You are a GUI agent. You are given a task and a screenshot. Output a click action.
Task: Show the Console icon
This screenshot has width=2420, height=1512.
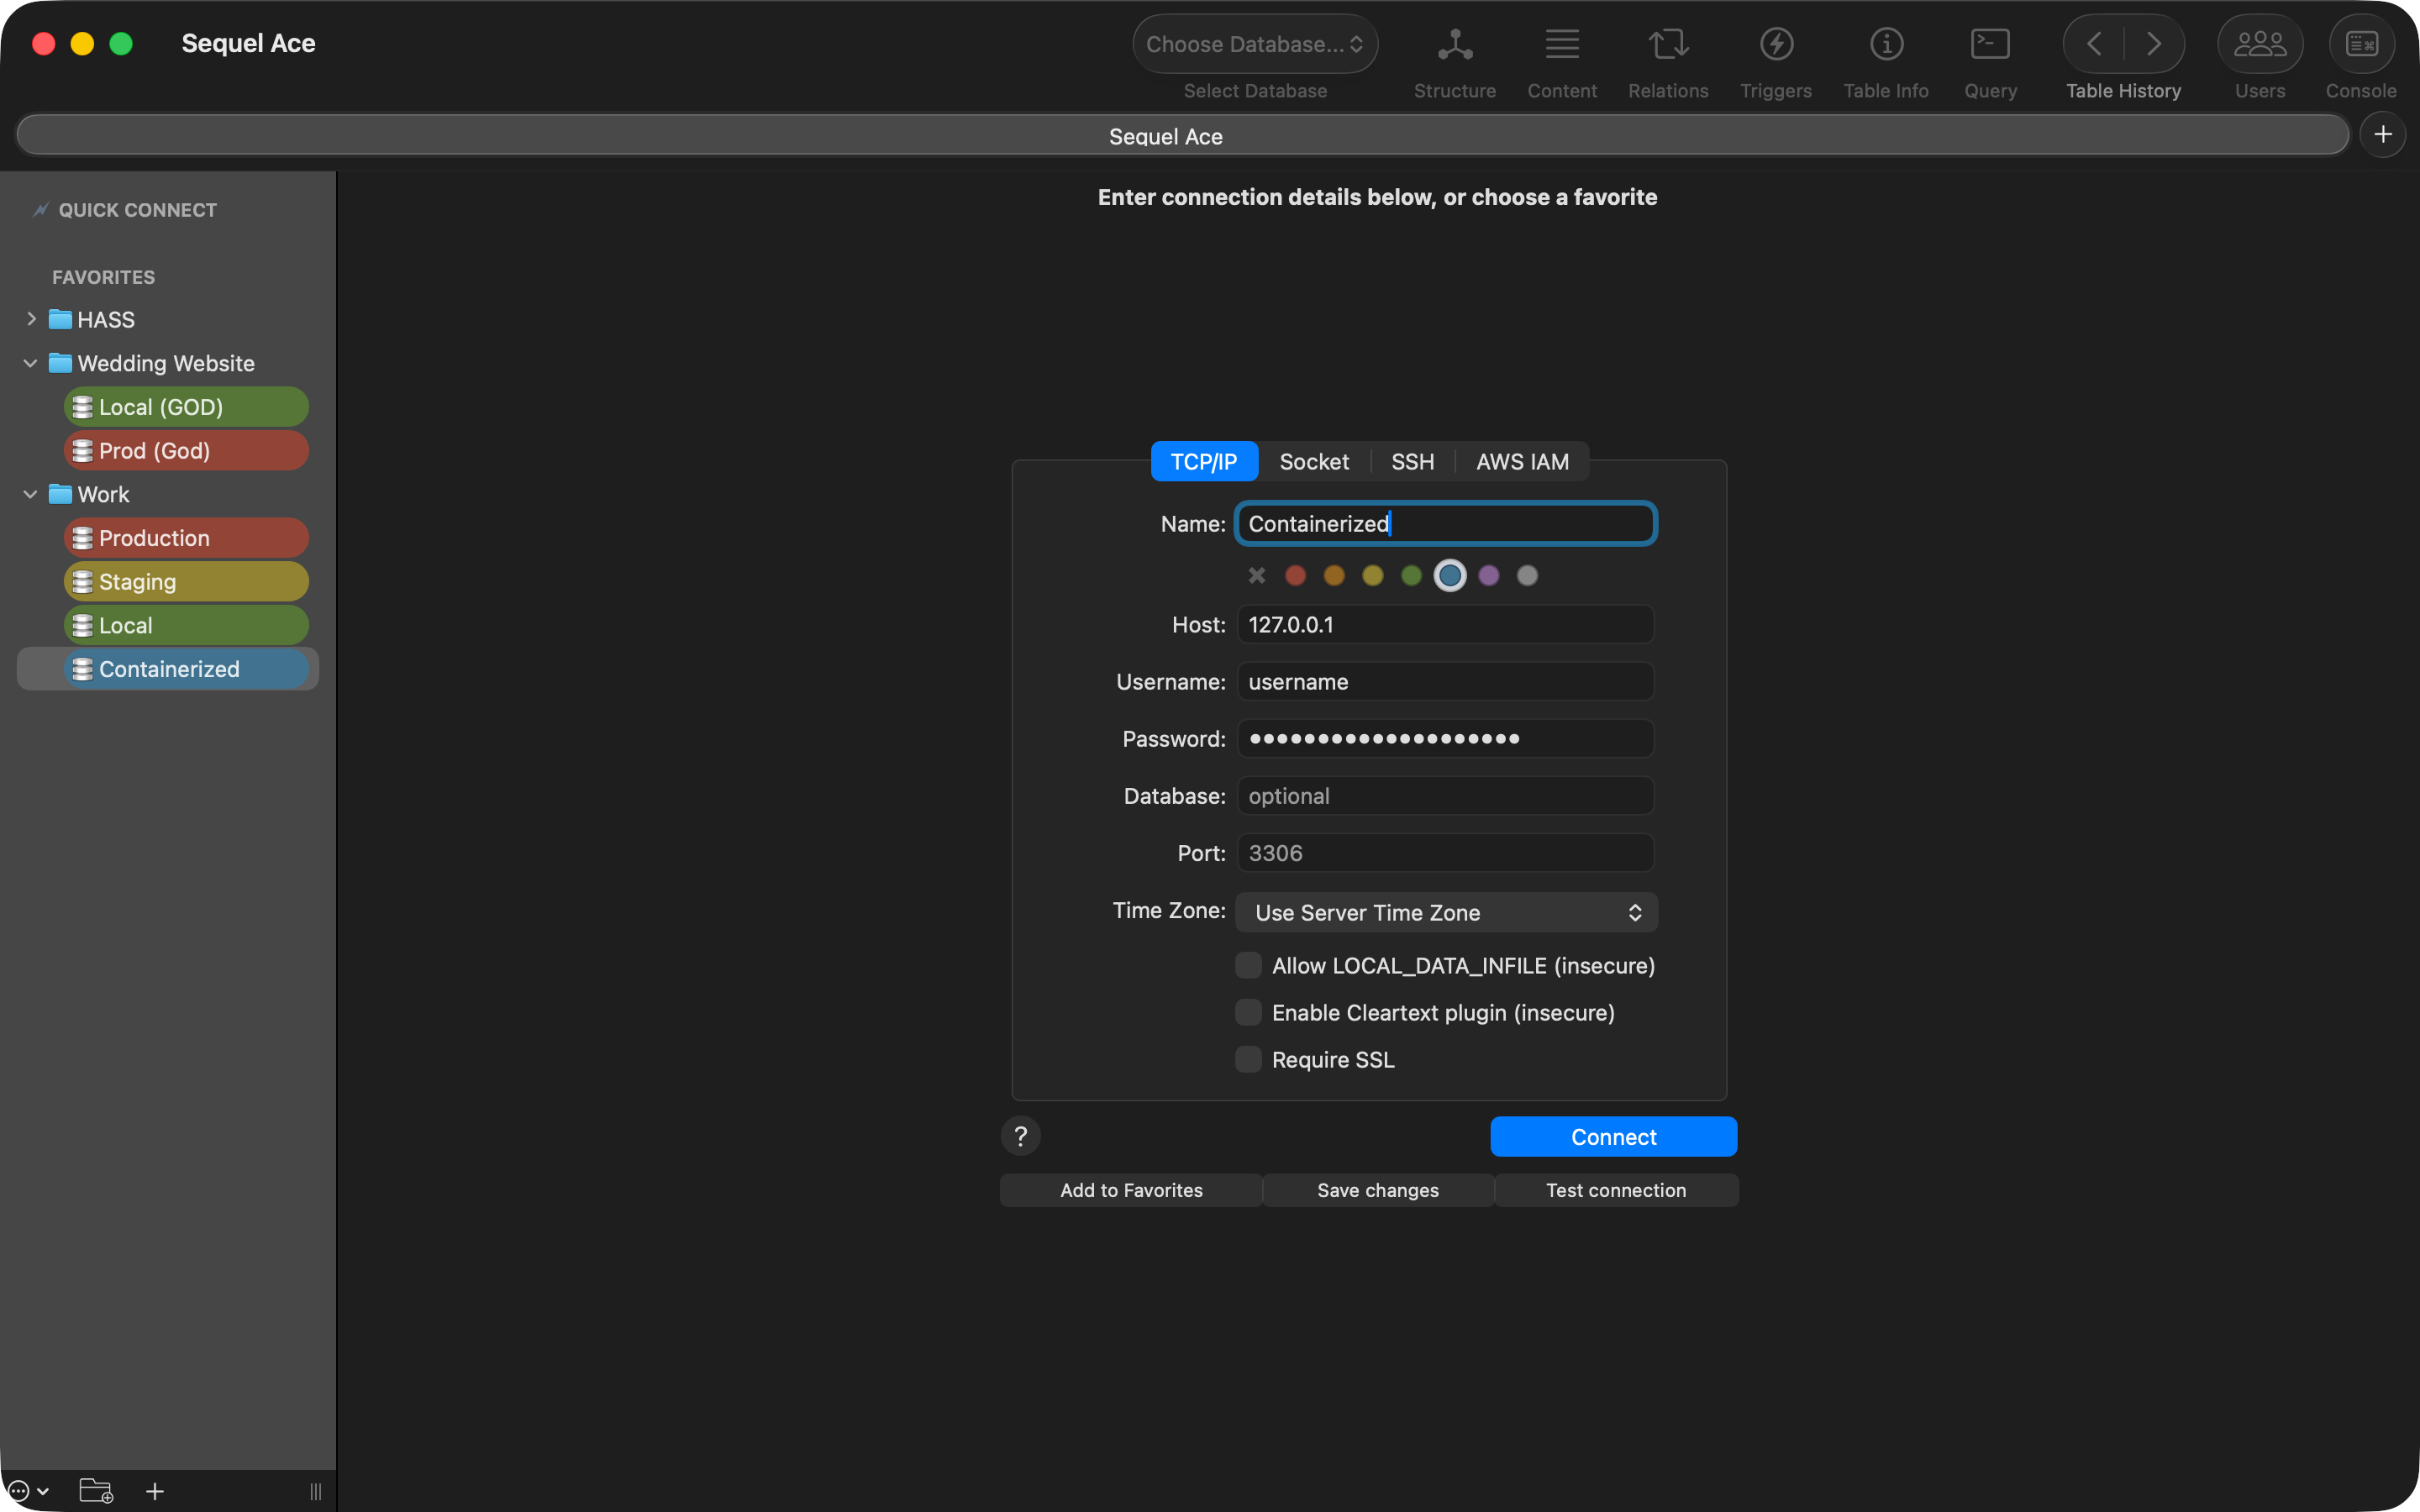pos(2361,44)
